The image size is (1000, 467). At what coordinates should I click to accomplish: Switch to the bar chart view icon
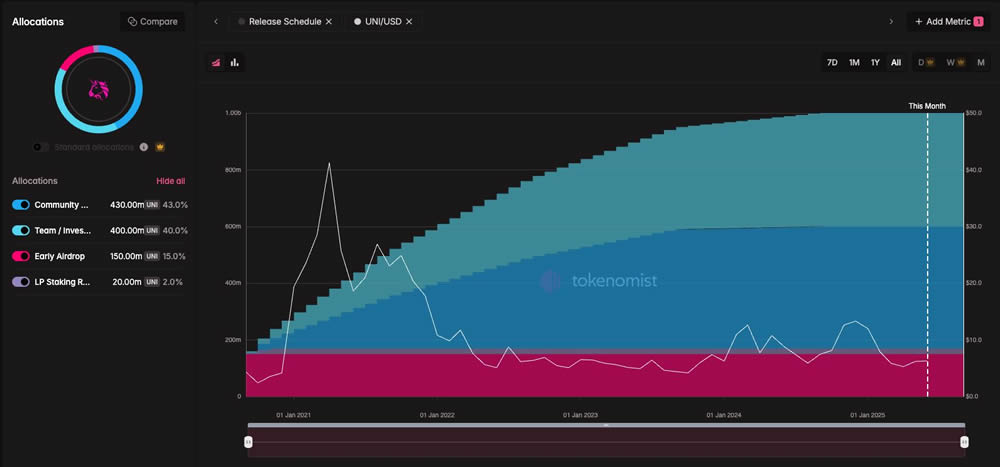[x=235, y=62]
